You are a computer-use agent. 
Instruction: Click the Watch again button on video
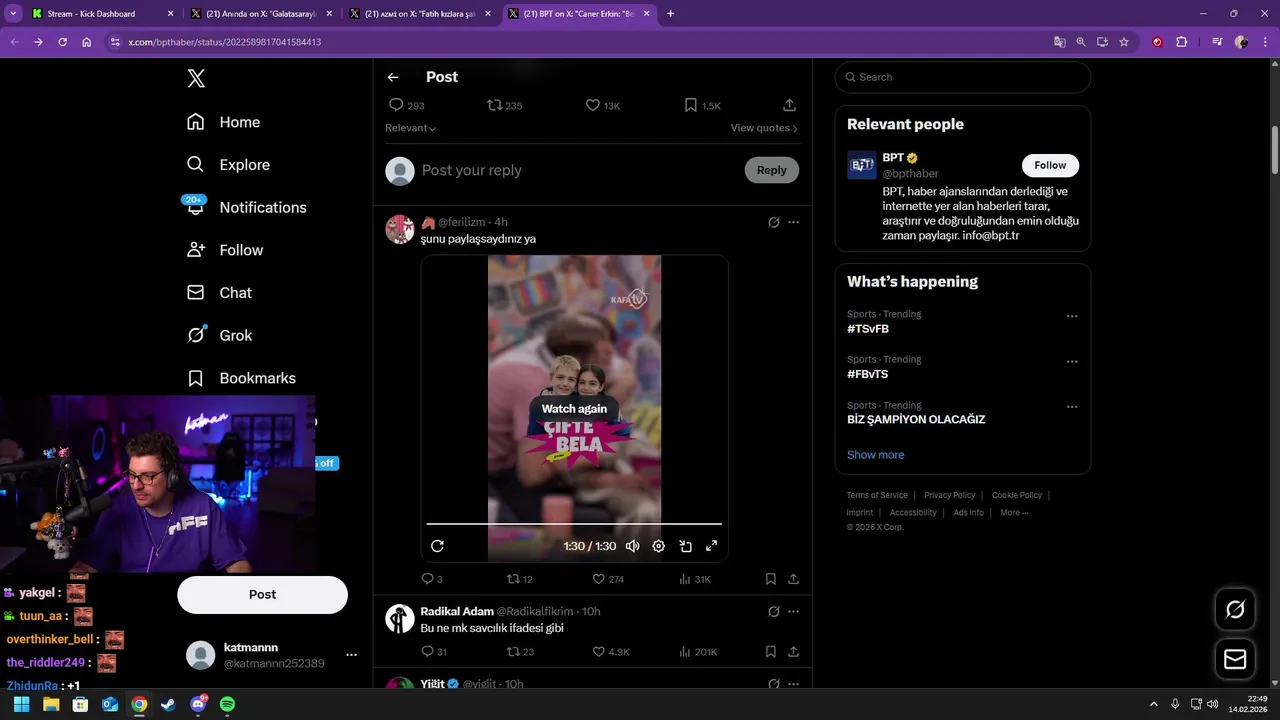pyautogui.click(x=574, y=408)
